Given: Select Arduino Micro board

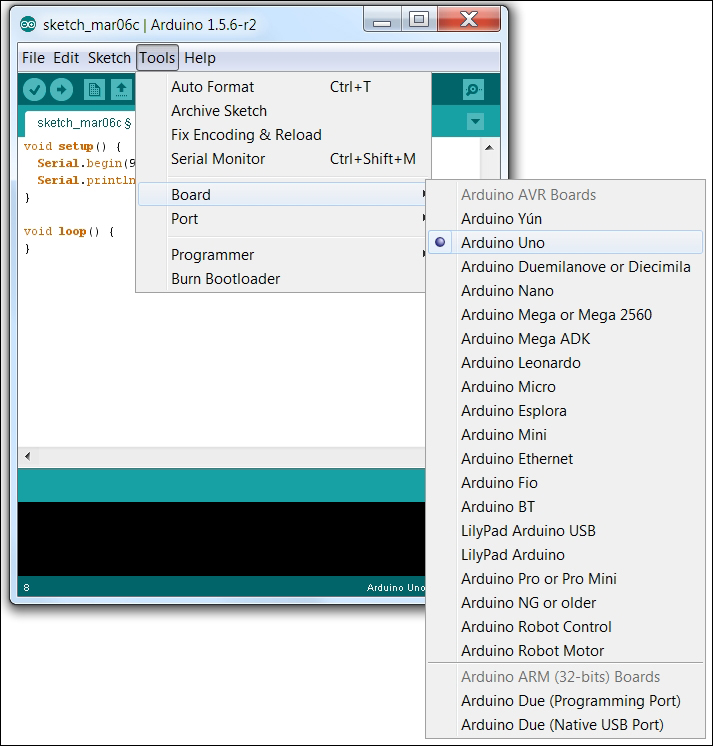Looking at the screenshot, I should pos(565,387).
